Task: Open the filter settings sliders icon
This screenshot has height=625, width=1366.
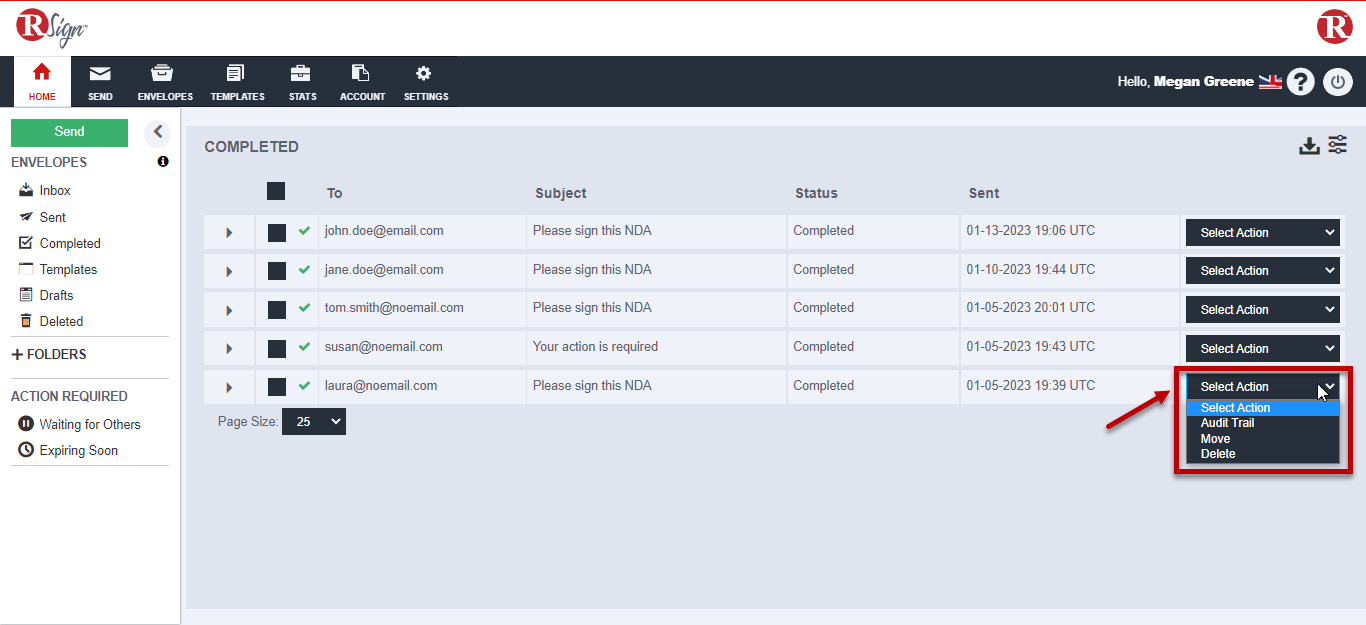Action: point(1338,145)
